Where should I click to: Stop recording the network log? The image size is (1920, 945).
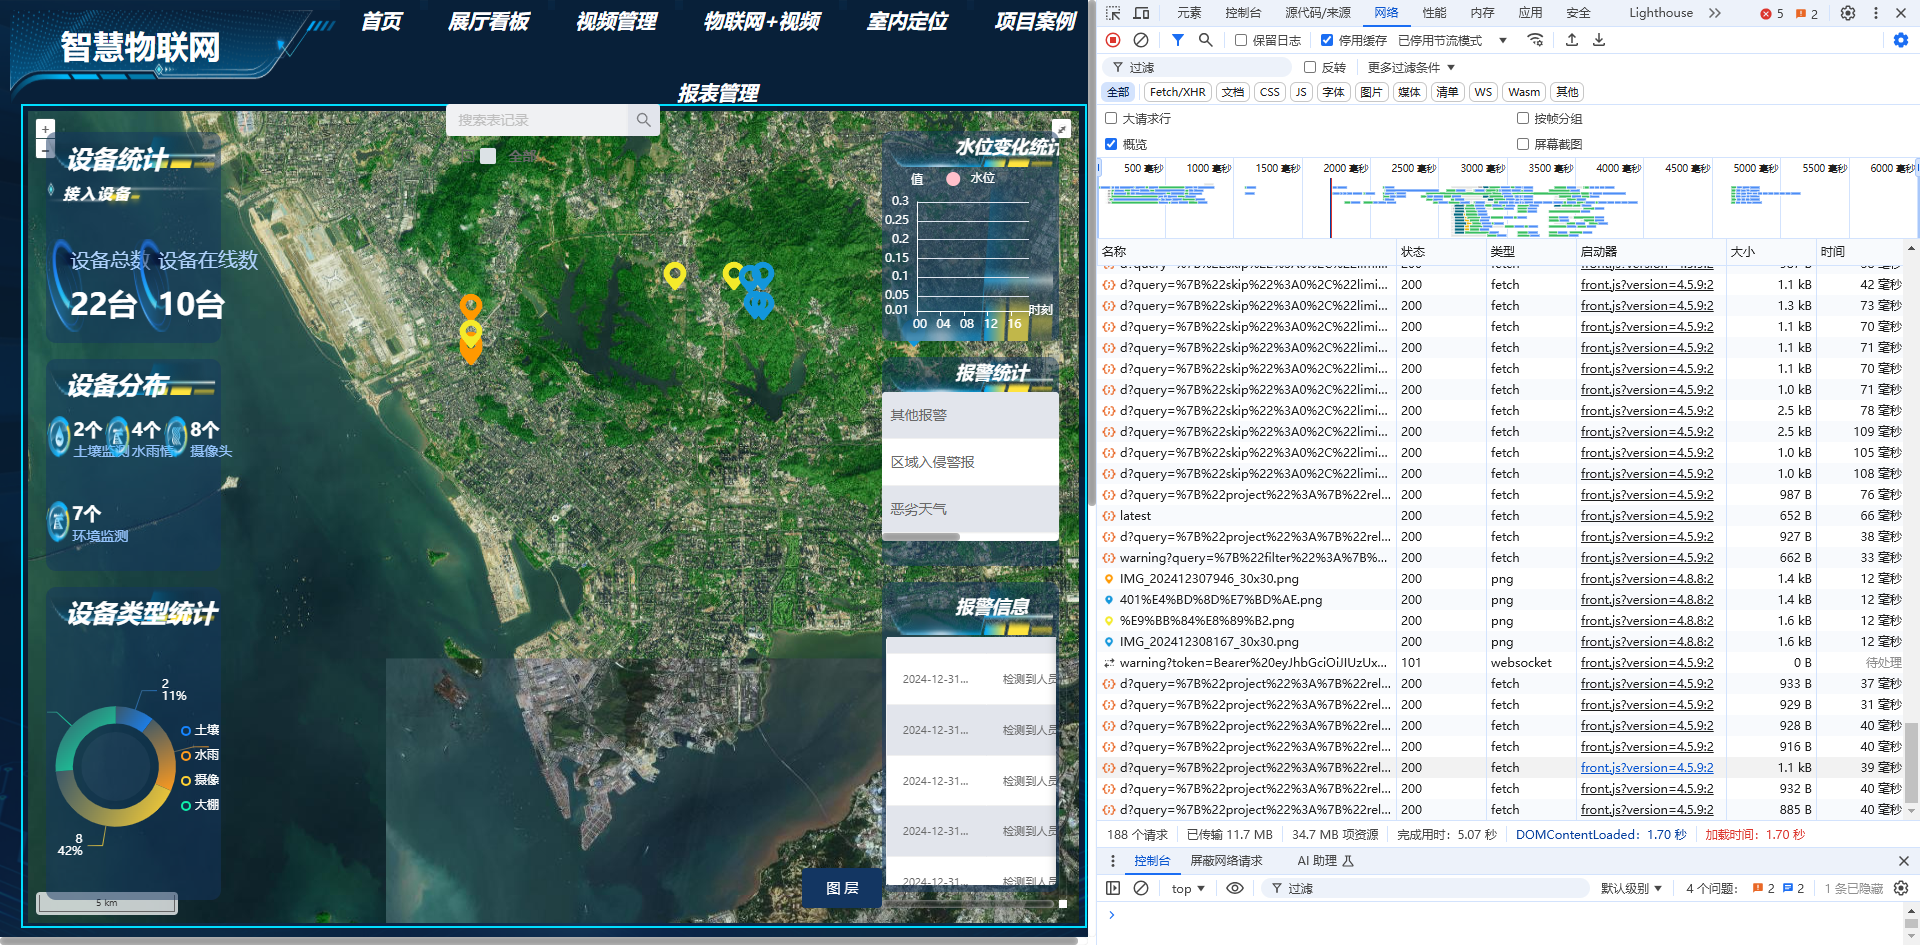[x=1113, y=40]
